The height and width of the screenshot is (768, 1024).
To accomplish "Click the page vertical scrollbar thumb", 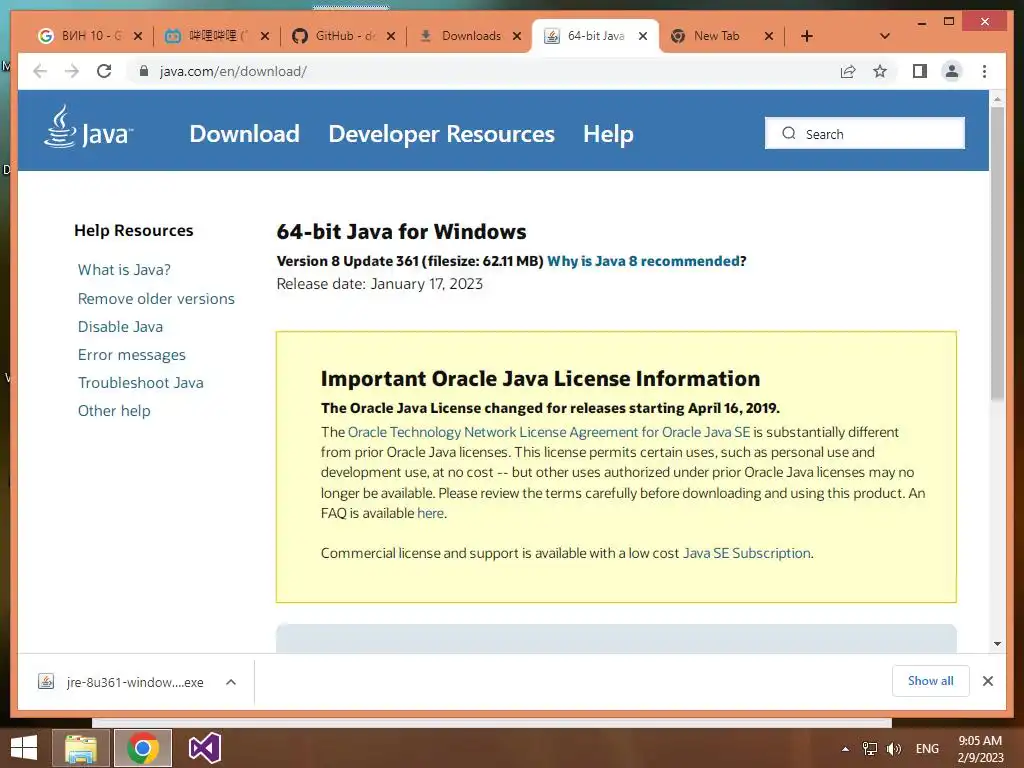I will point(997,253).
